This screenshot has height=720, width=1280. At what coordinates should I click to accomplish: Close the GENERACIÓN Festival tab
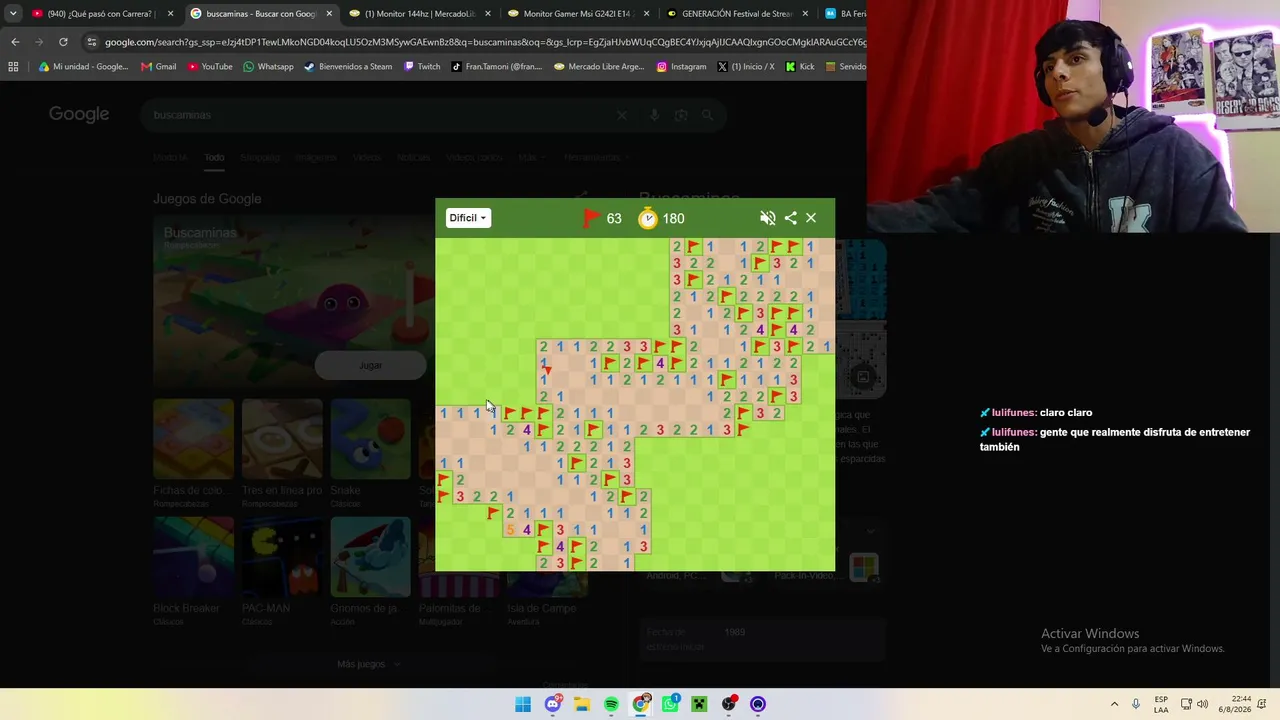pos(805,14)
